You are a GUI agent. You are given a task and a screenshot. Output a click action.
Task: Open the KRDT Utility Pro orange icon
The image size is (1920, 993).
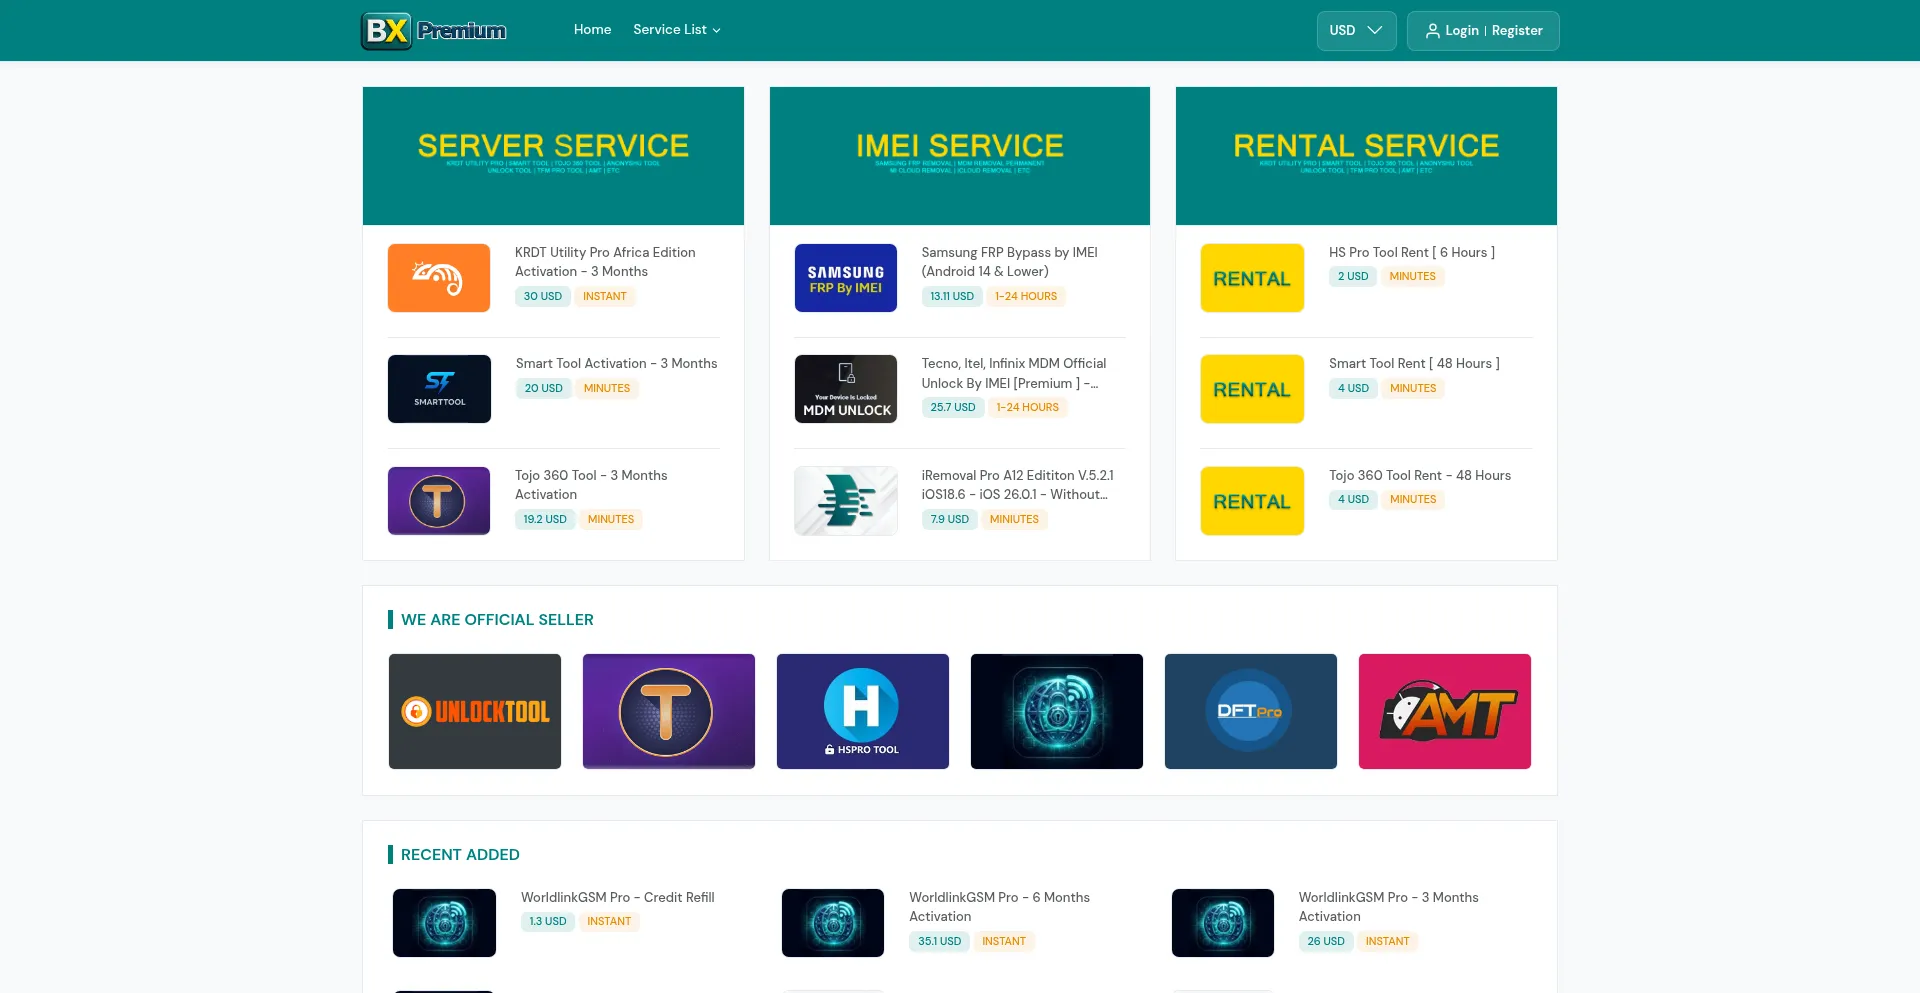coord(439,278)
